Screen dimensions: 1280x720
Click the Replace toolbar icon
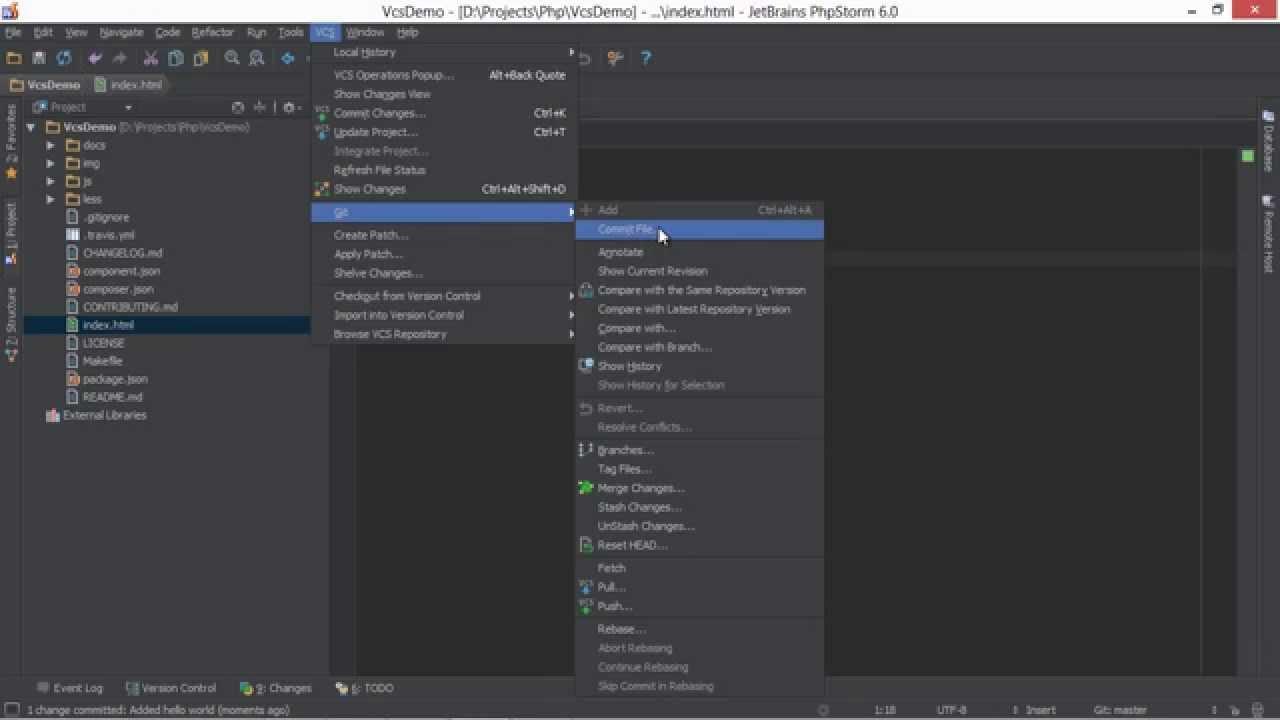[x=257, y=59]
